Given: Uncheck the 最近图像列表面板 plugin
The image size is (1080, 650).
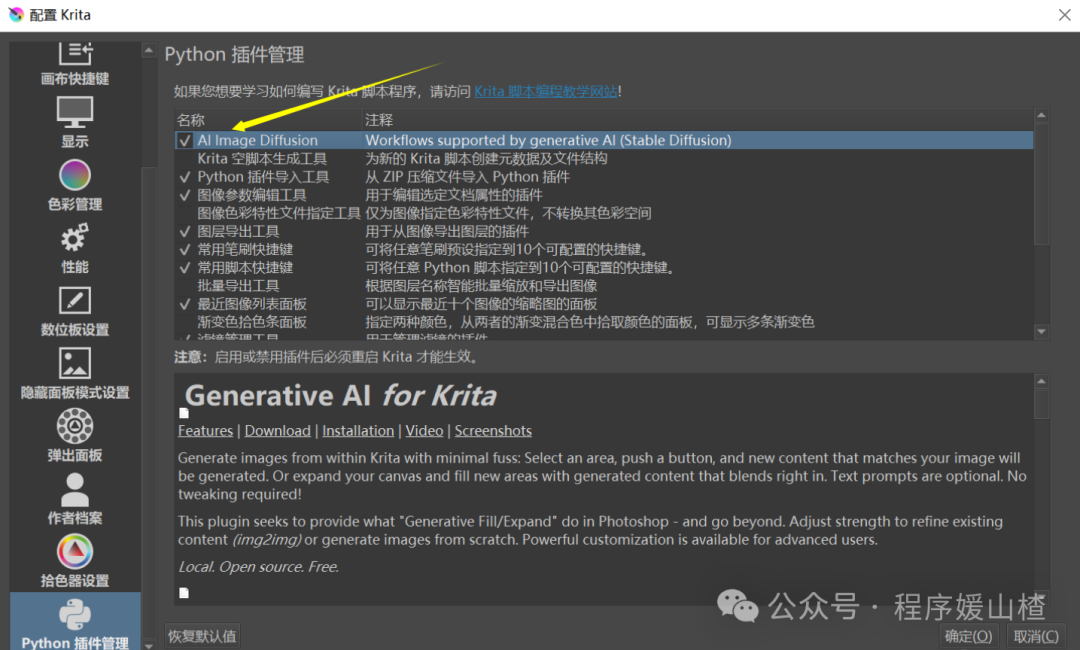Looking at the screenshot, I should tap(185, 304).
